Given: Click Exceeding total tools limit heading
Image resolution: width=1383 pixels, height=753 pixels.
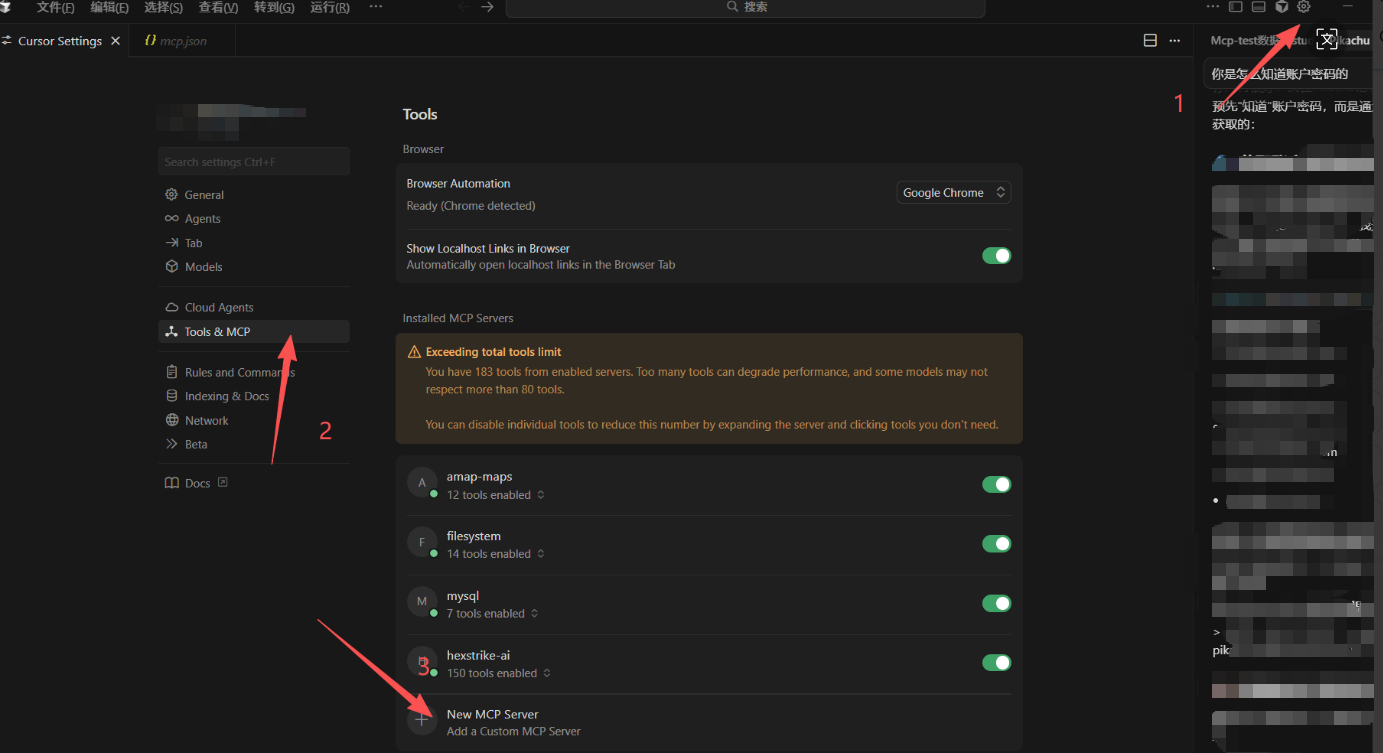Looking at the screenshot, I should tap(493, 352).
